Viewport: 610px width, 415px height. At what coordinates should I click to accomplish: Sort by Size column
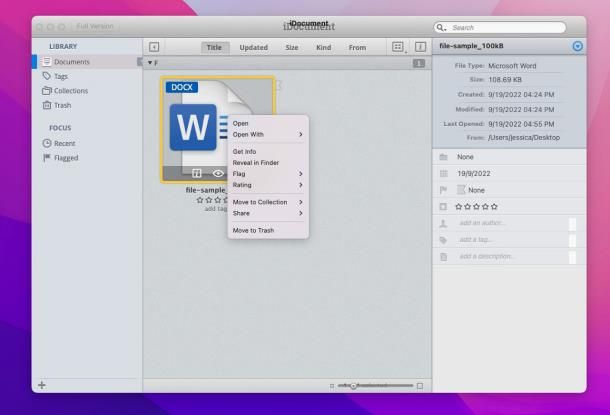[x=292, y=47]
